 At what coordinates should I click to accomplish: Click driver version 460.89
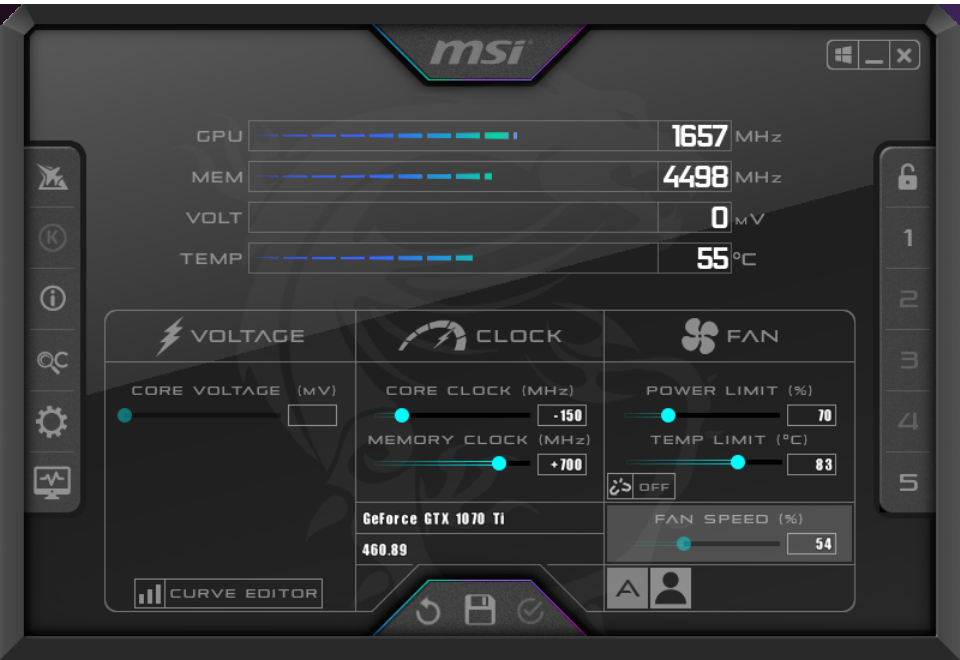[384, 550]
